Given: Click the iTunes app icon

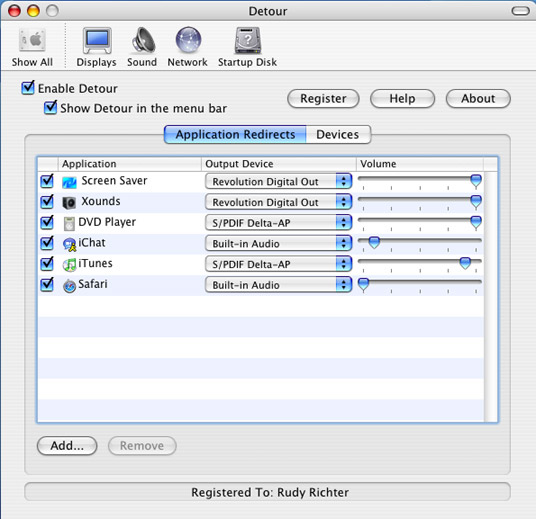Looking at the screenshot, I should pos(69,265).
